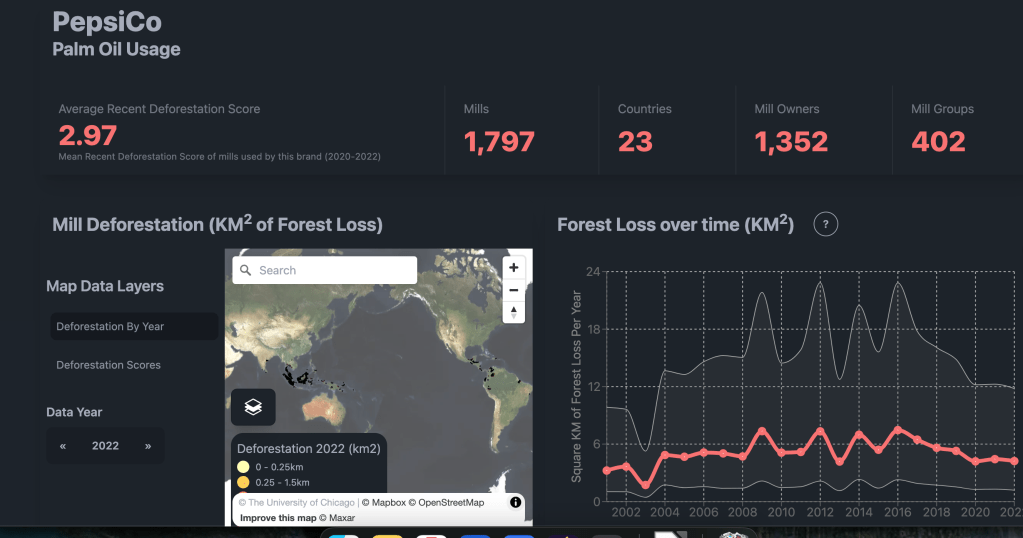Click the 0.25 - 1.5km legend swatch
Image resolution: width=1023 pixels, height=538 pixels.
(x=243, y=483)
